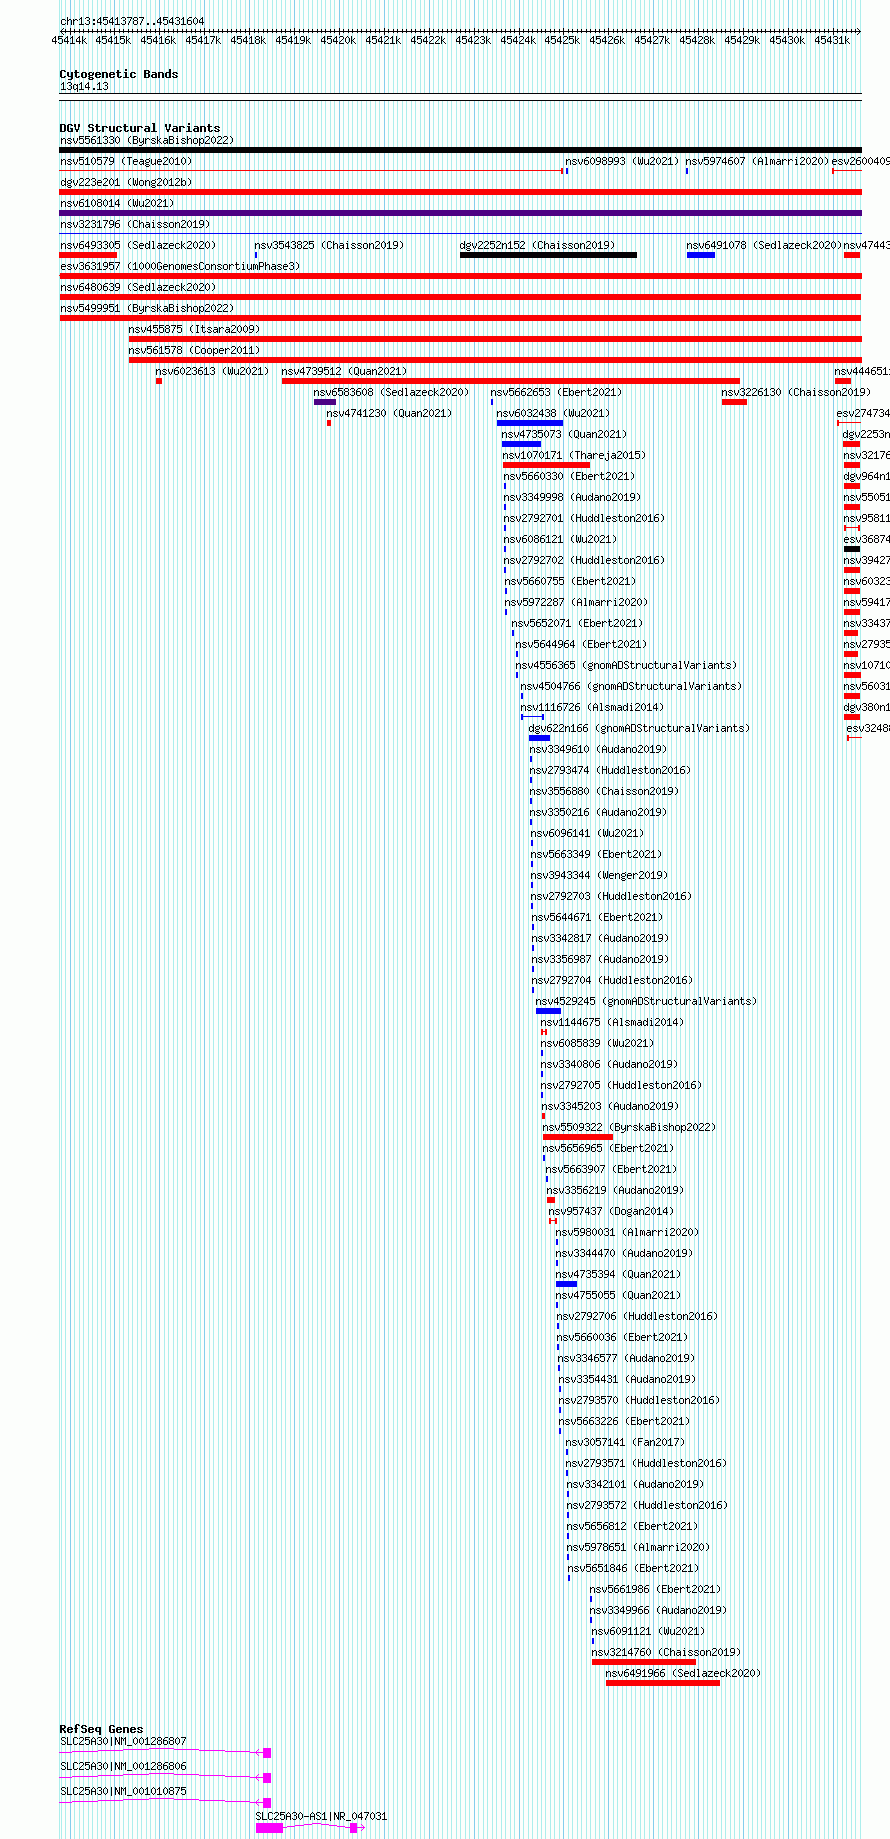Viewport: 890px width, 1839px height.
Task: Open nsv3231796 (Chaisson2019) variant
Action: click(135, 224)
